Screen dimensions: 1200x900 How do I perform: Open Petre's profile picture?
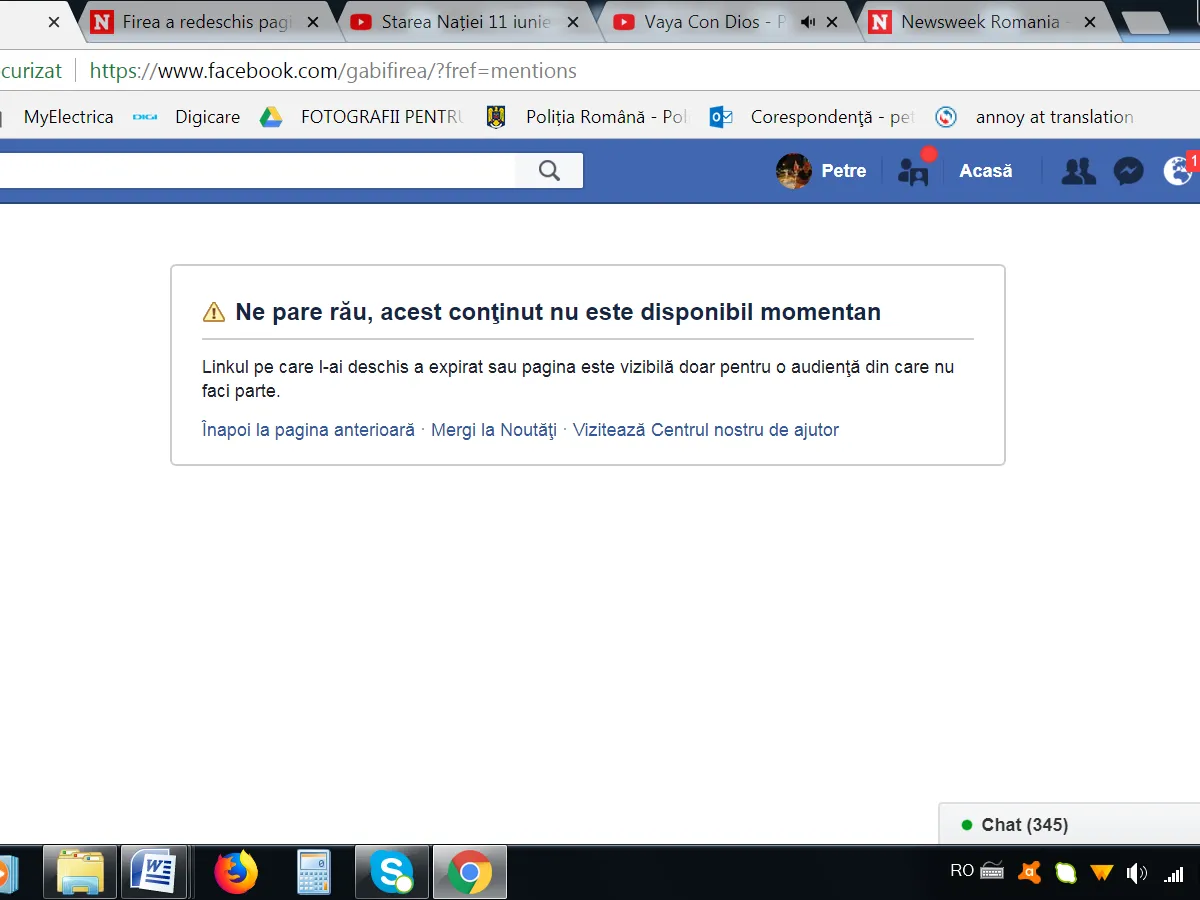click(794, 171)
